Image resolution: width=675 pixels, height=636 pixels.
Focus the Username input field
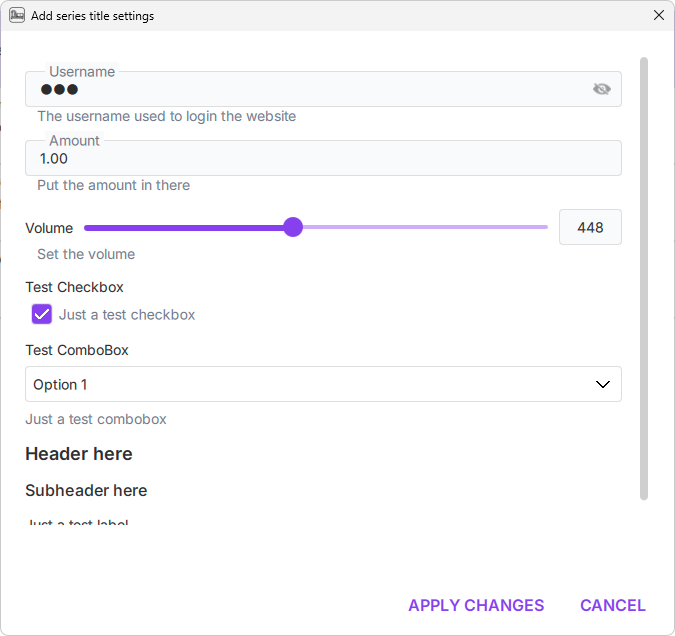click(300, 89)
